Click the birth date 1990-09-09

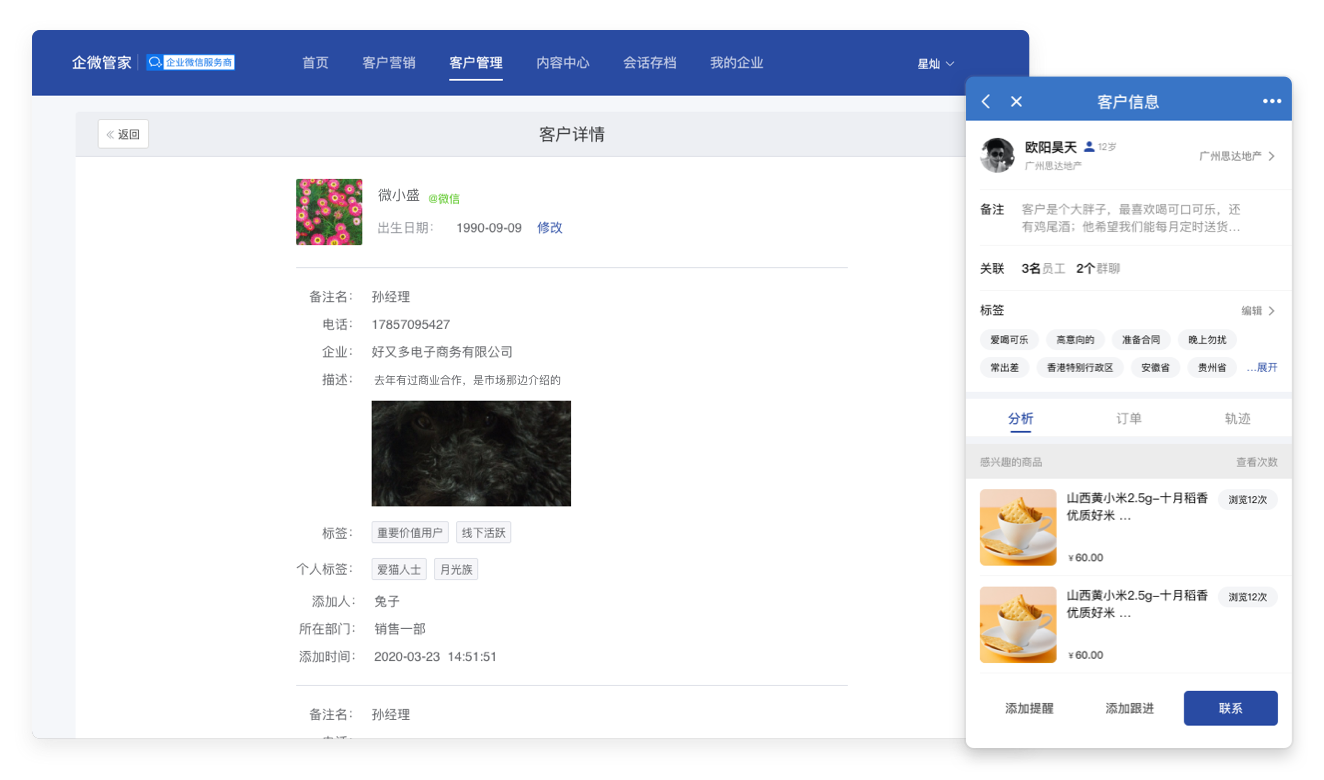489,228
